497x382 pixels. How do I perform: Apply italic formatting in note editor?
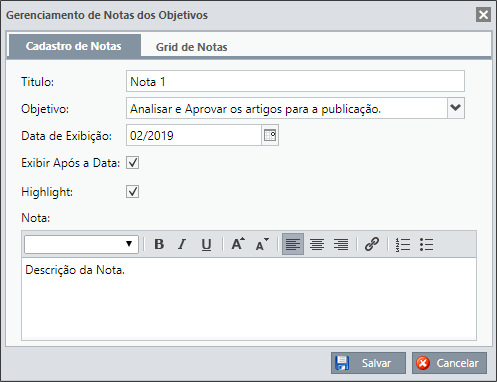[182, 244]
